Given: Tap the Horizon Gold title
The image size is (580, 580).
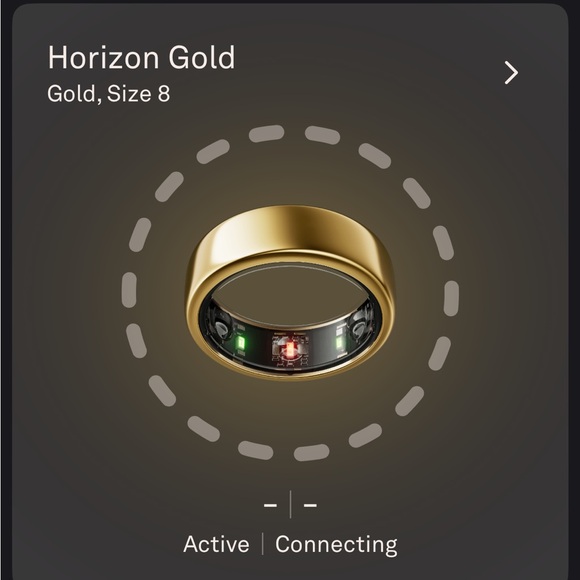Looking at the screenshot, I should click(x=142, y=58).
